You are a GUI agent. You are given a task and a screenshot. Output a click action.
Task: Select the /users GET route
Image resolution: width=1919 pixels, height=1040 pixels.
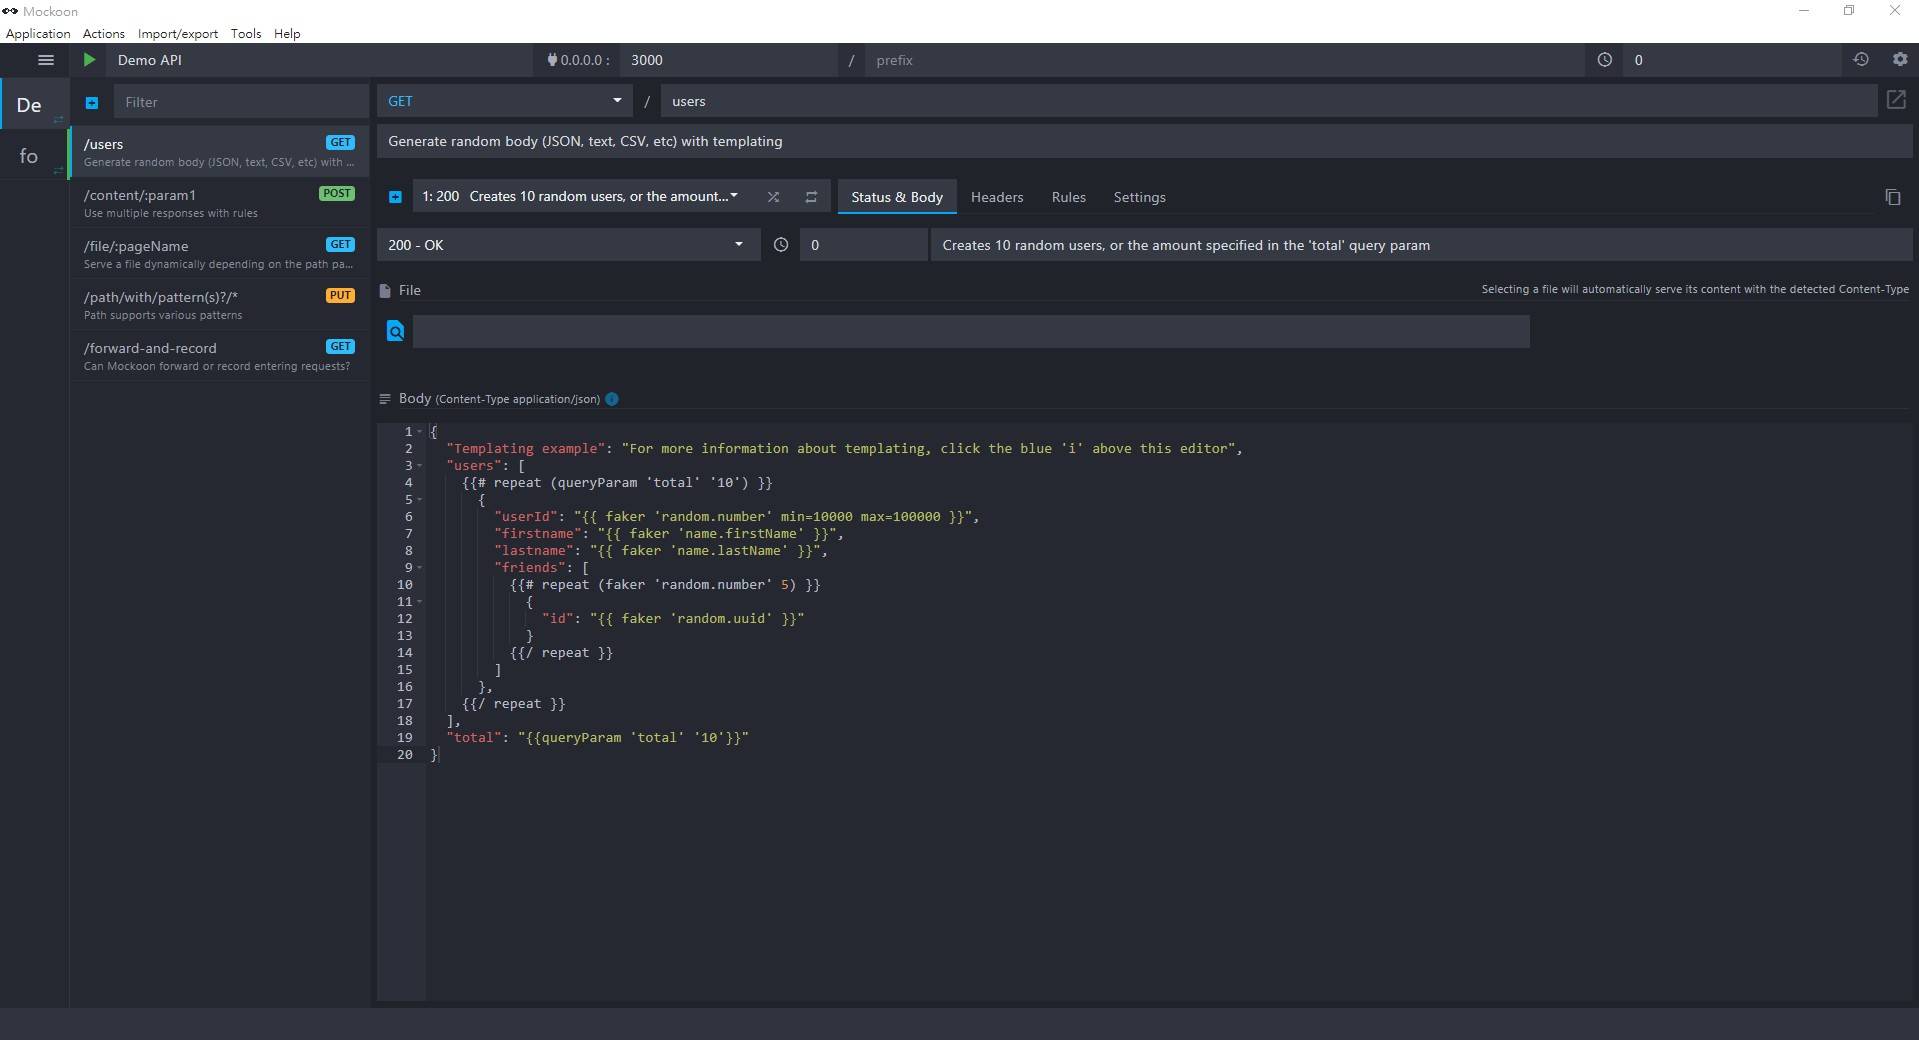219,152
